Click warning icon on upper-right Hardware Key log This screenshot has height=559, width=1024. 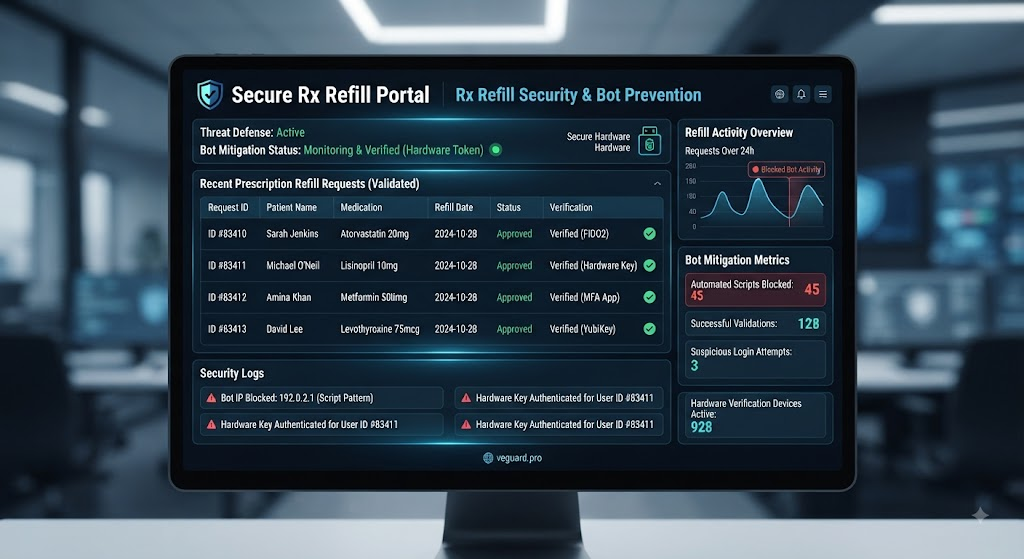(x=466, y=398)
